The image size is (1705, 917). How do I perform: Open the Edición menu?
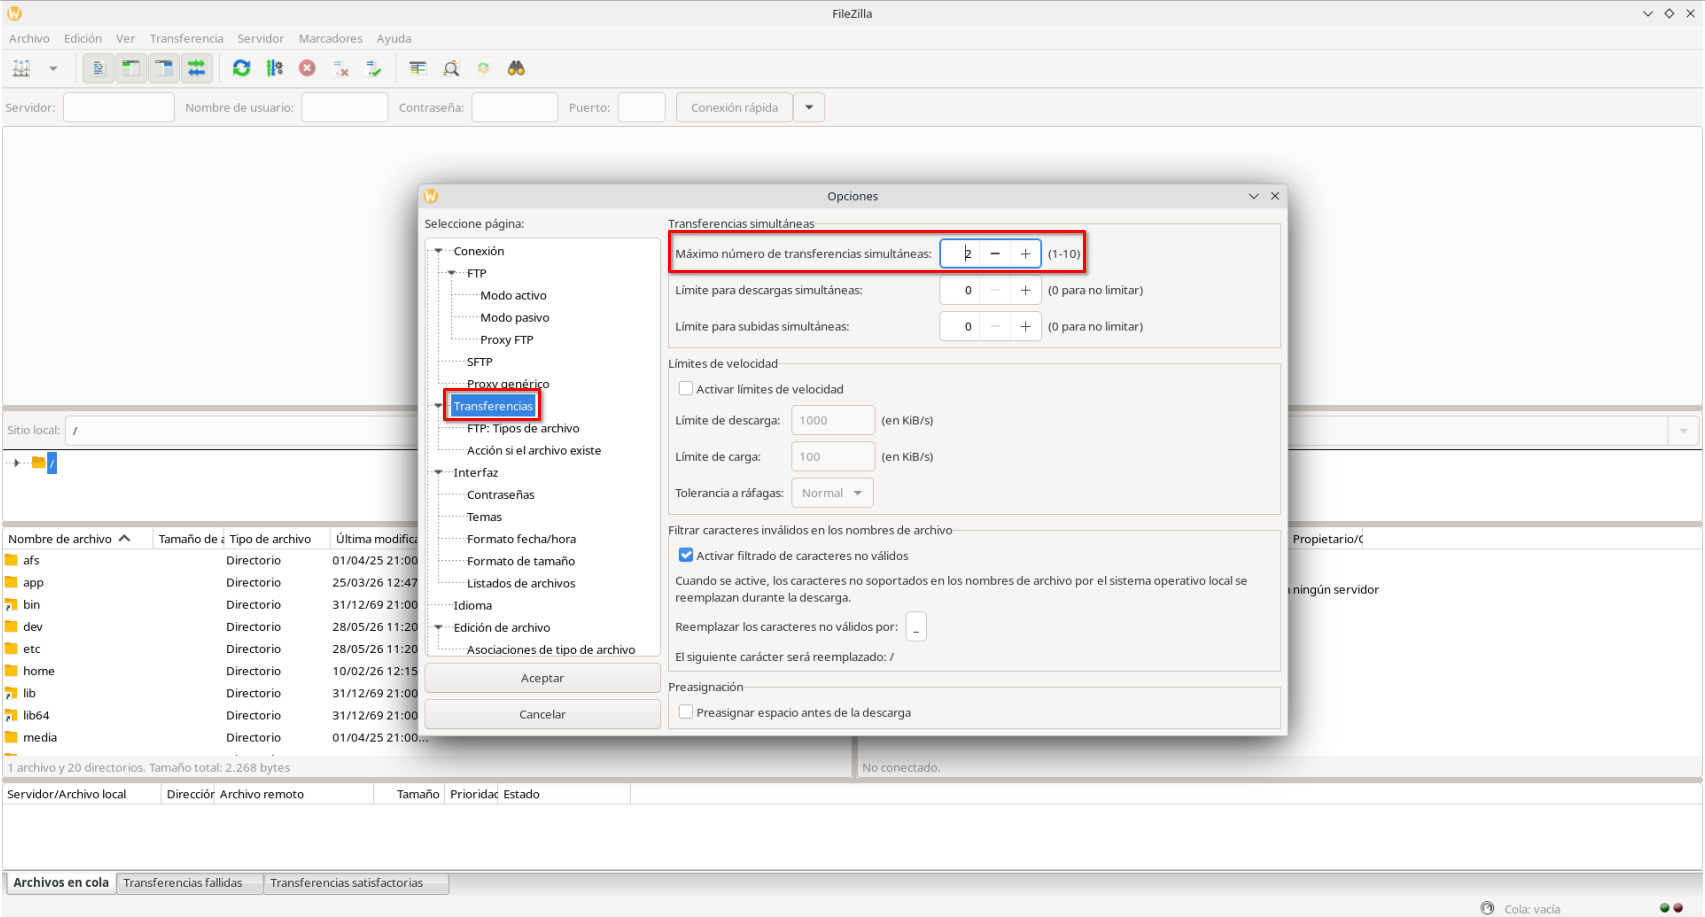[83, 39]
